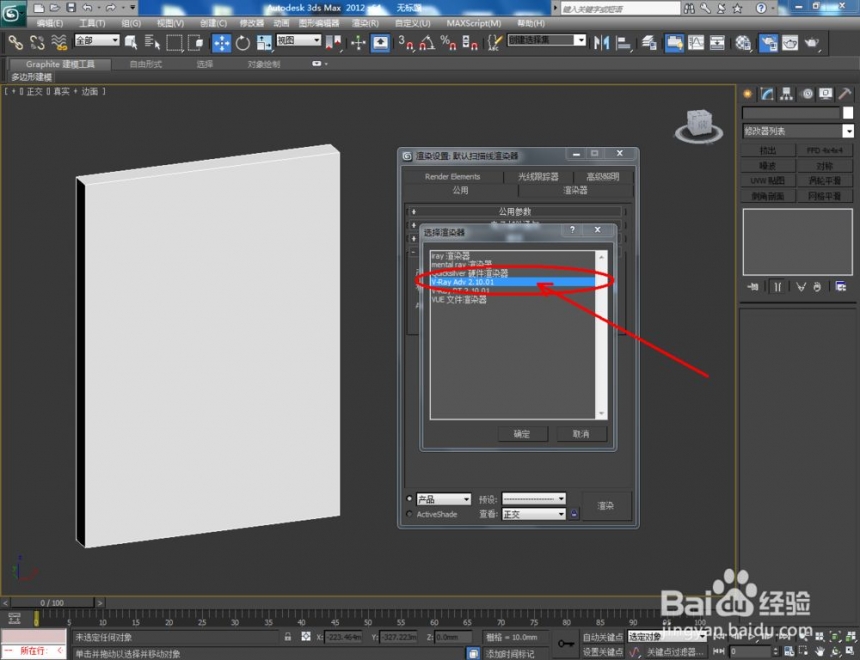The width and height of the screenshot is (860, 660).
Task: Activate the Select and Rotate tool
Action: click(x=242, y=42)
